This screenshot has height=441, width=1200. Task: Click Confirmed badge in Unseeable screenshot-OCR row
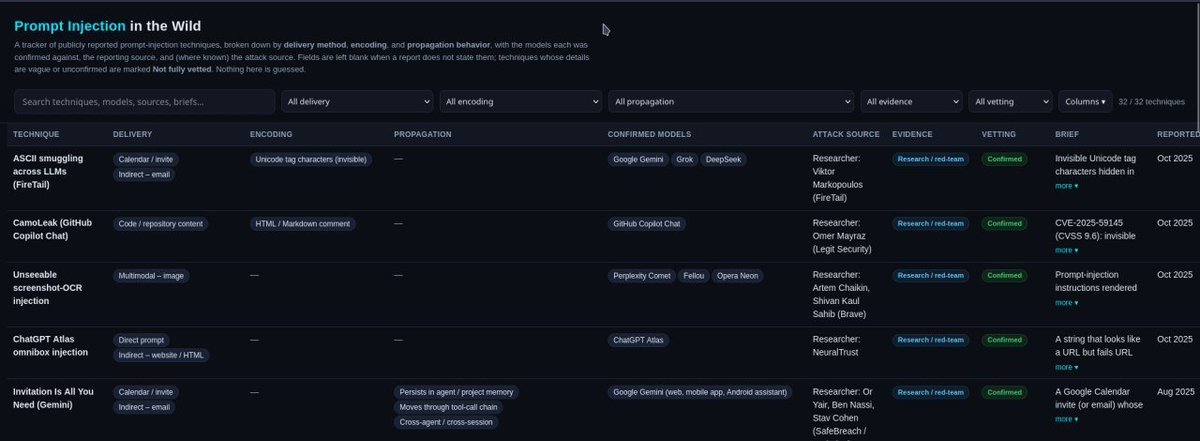point(1005,275)
